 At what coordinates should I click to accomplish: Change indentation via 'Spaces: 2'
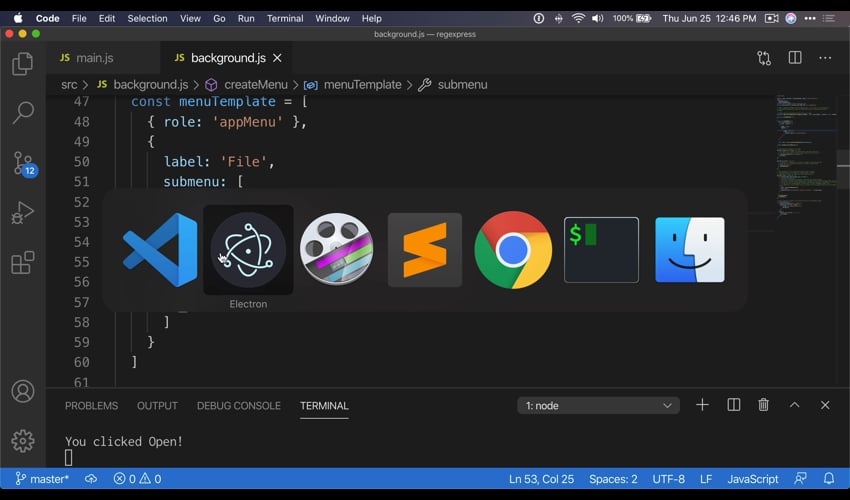(613, 479)
